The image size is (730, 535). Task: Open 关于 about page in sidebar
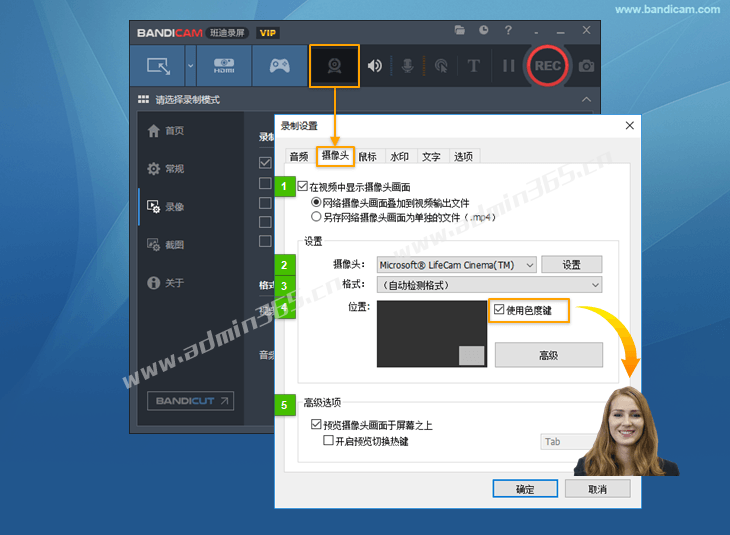(166, 283)
